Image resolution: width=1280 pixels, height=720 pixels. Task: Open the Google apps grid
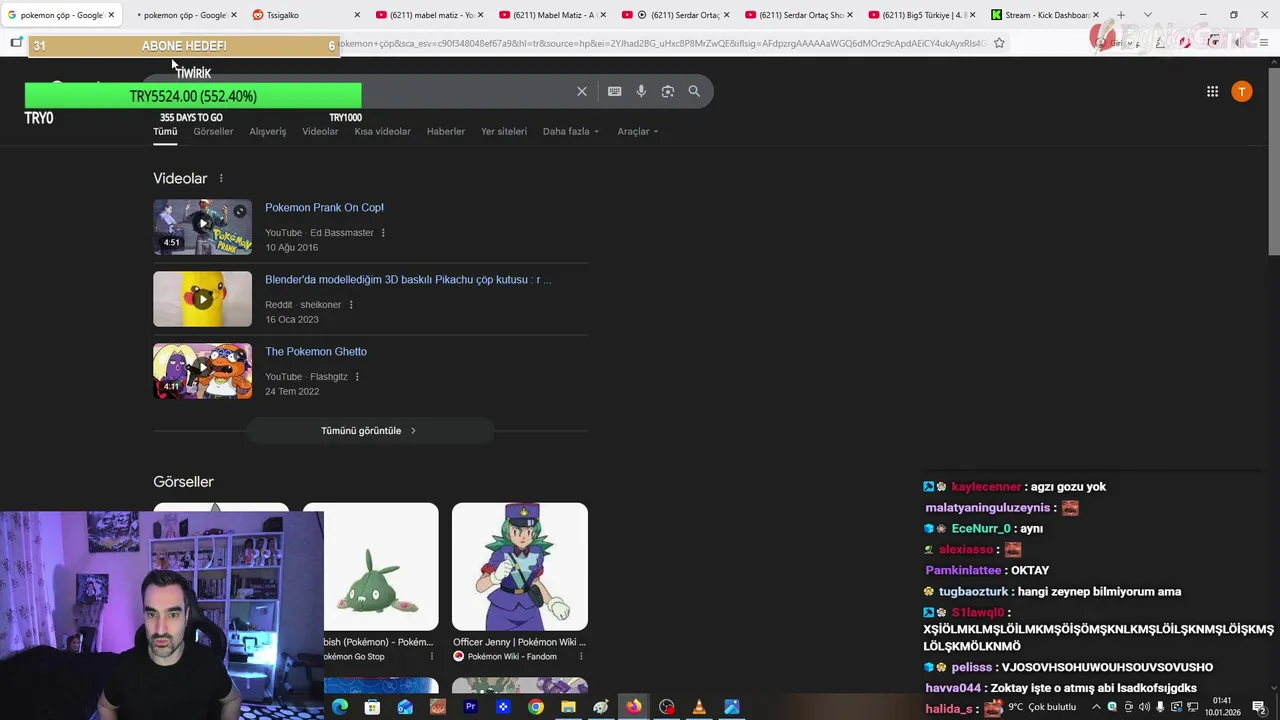click(x=1212, y=91)
